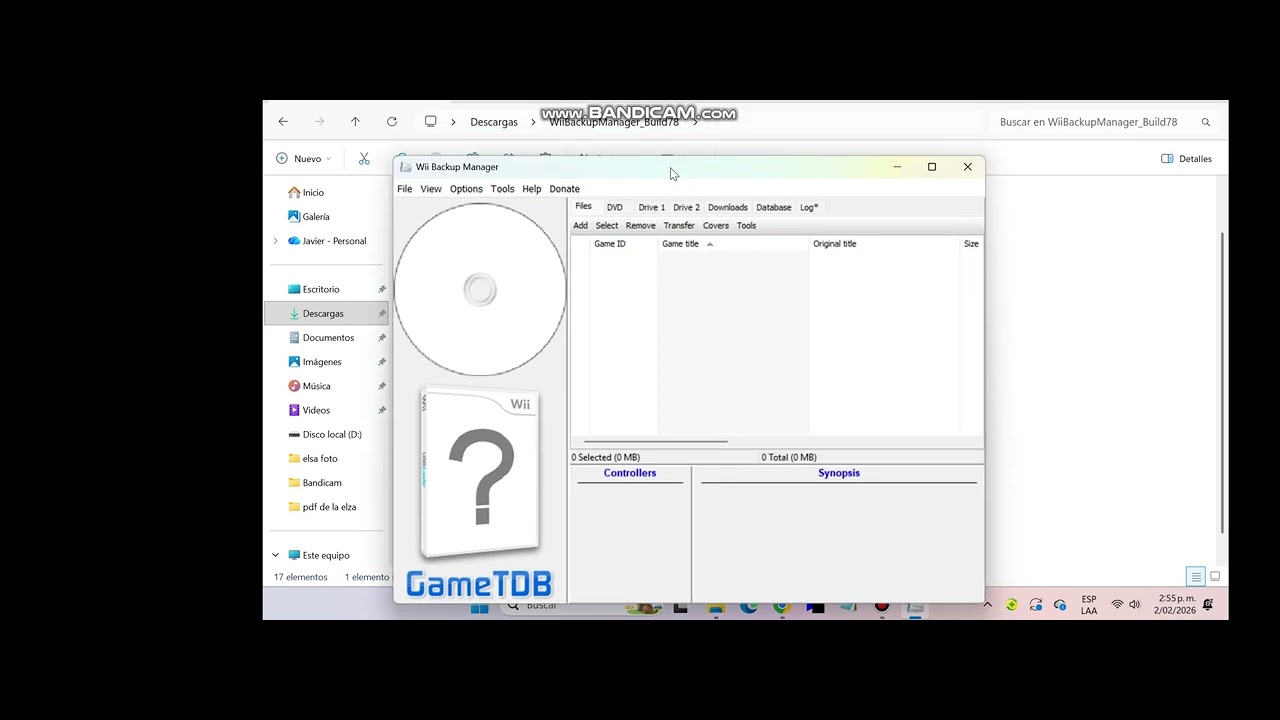Switch to the Database tab
The width and height of the screenshot is (1280, 720).
[773, 207]
